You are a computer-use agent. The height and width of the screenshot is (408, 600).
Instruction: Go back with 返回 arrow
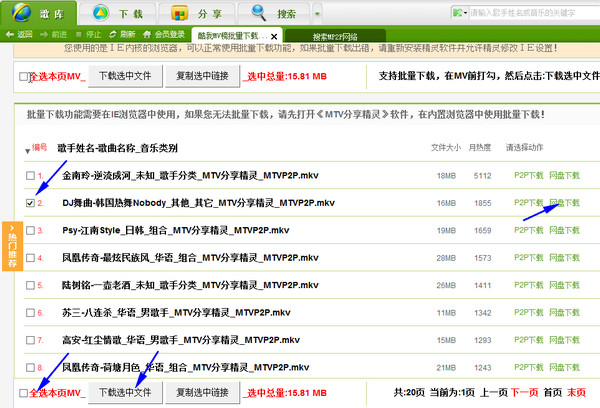[x=19, y=34]
